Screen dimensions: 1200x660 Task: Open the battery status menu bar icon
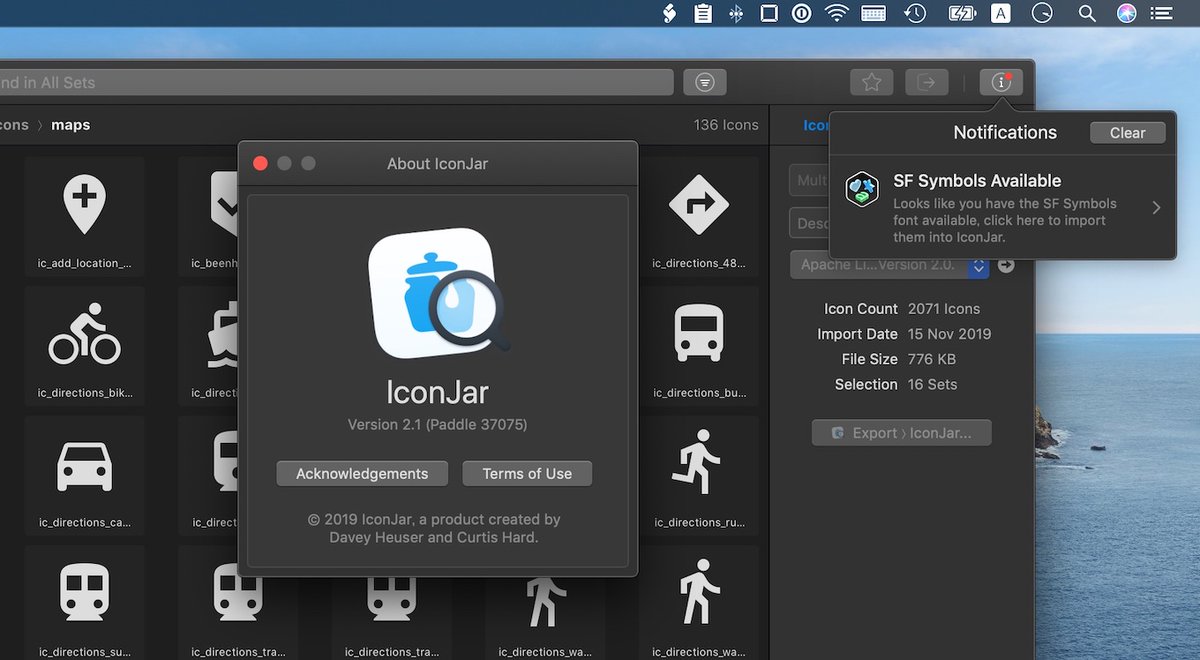pyautogui.click(x=961, y=13)
